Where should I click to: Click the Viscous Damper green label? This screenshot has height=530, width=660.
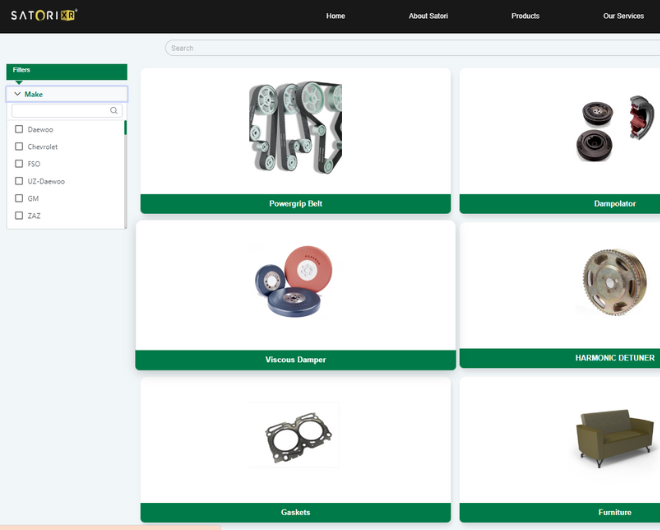coord(295,360)
